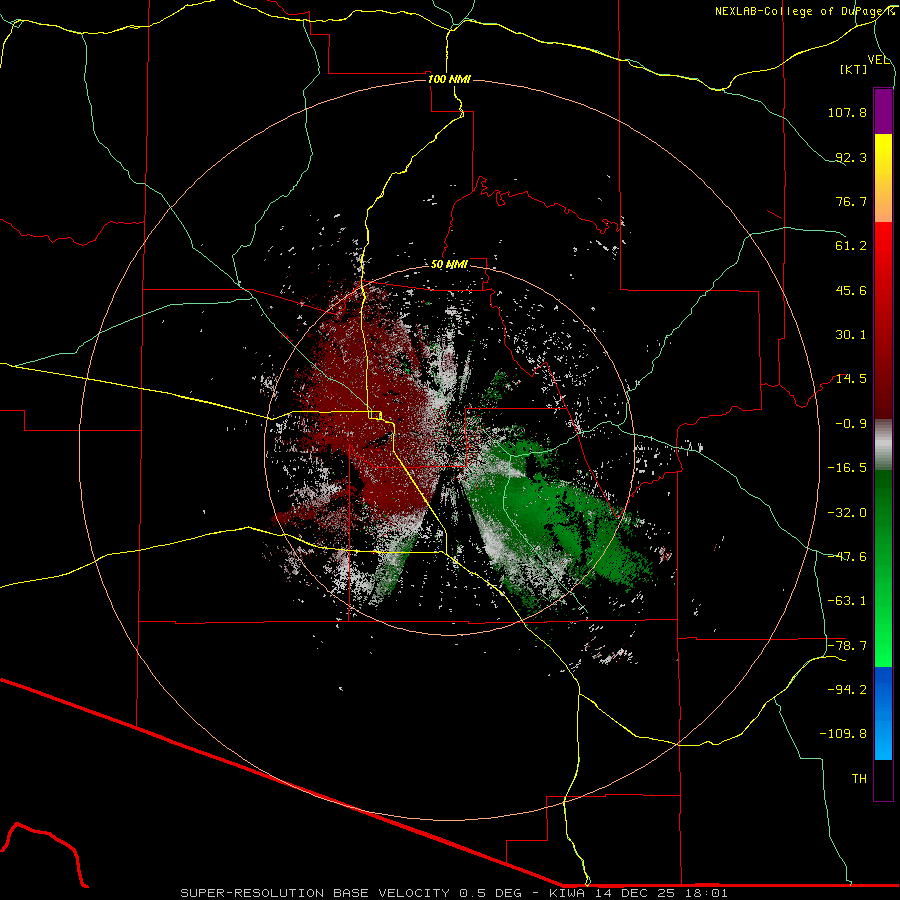Click the blue segment of the color bar
This screenshot has width=900, height=900.
pos(883,713)
